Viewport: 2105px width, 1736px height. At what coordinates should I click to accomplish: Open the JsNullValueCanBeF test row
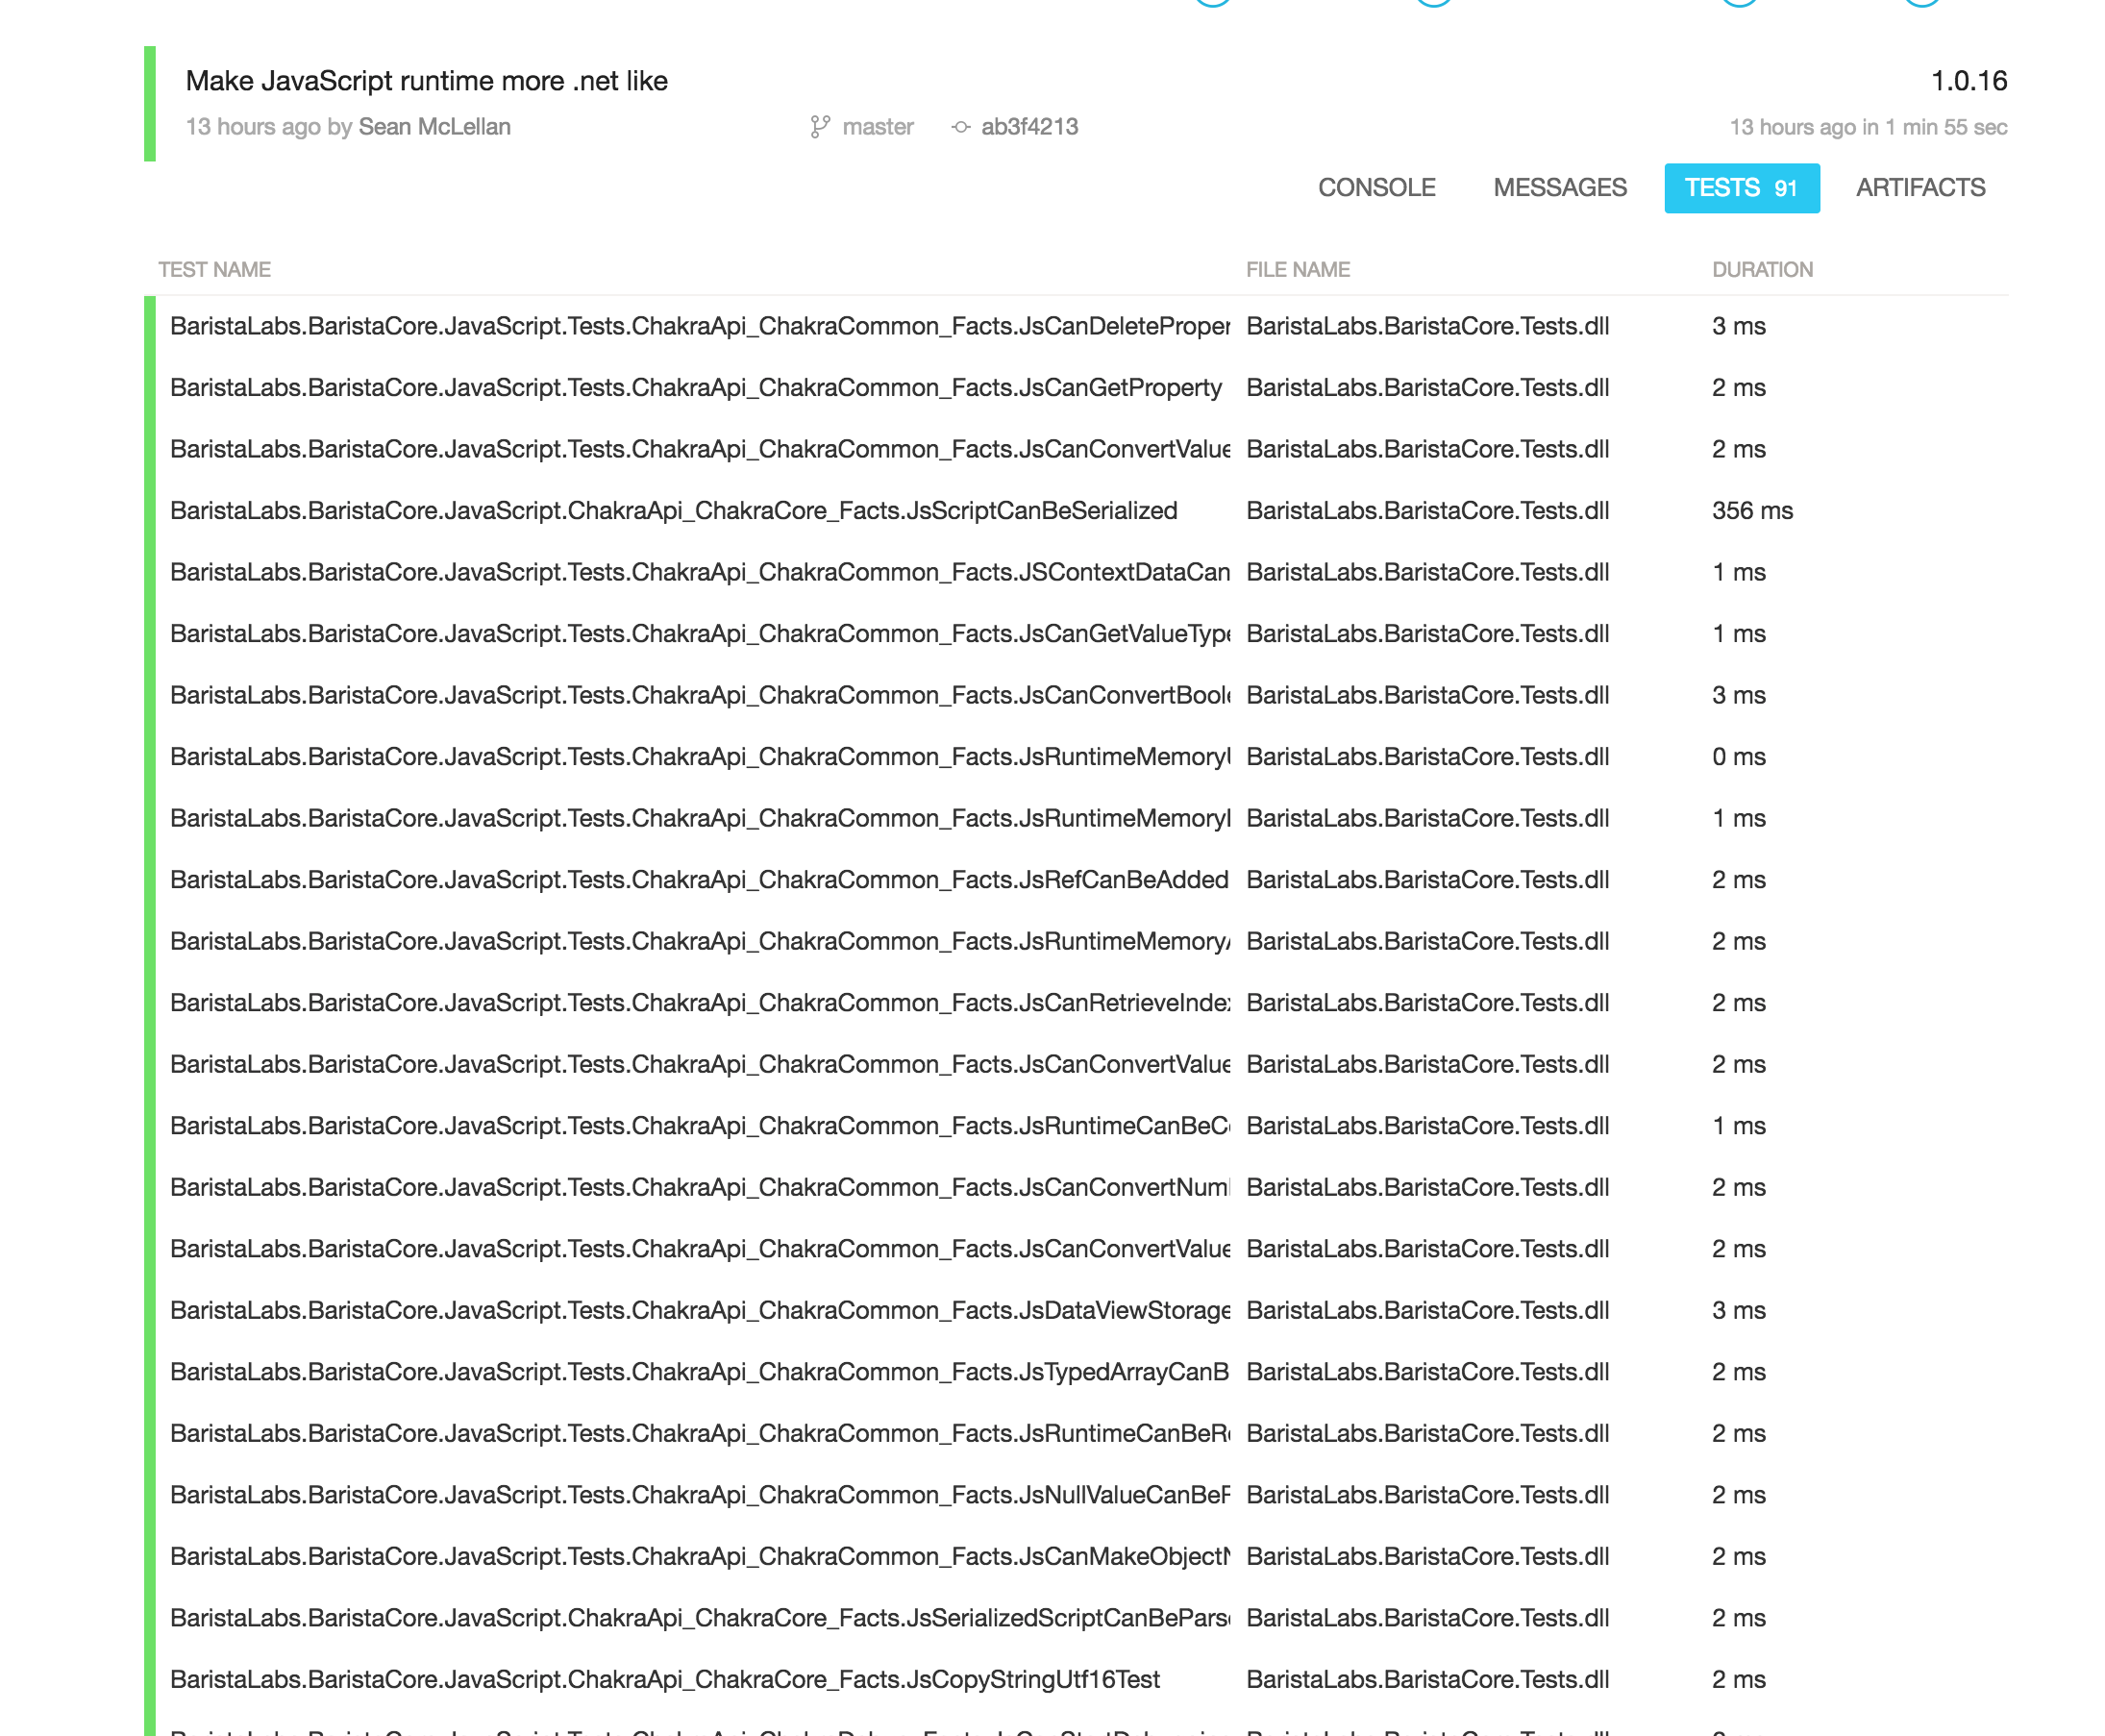(1075, 1495)
